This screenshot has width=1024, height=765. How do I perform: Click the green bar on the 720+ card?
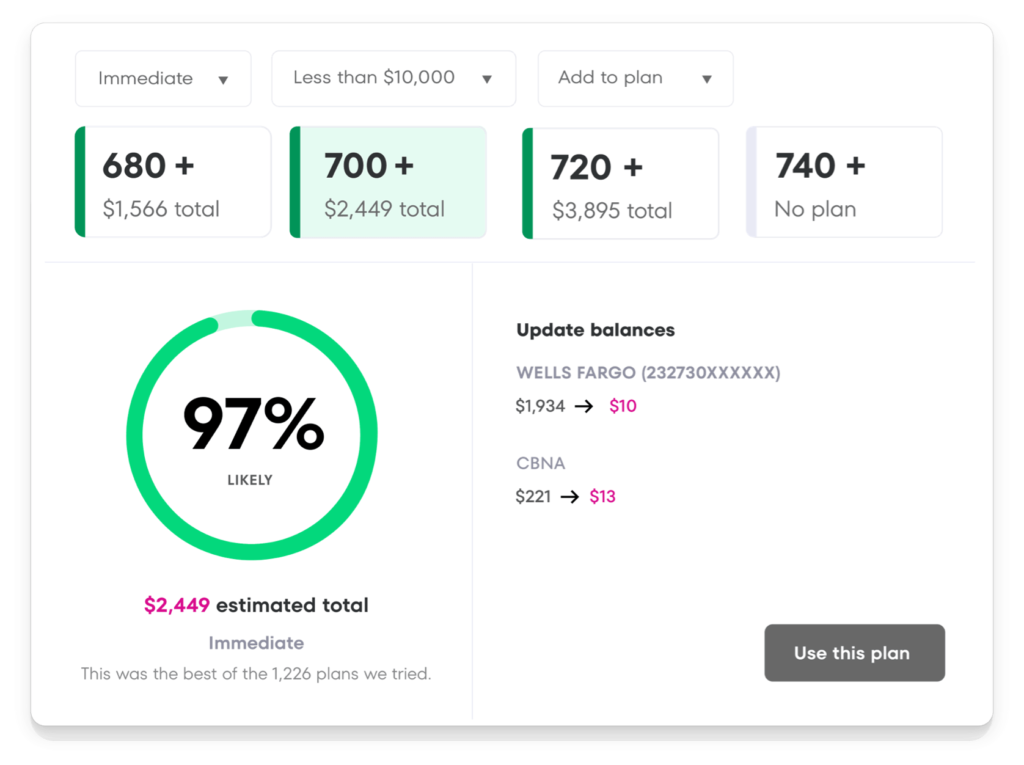(527, 181)
